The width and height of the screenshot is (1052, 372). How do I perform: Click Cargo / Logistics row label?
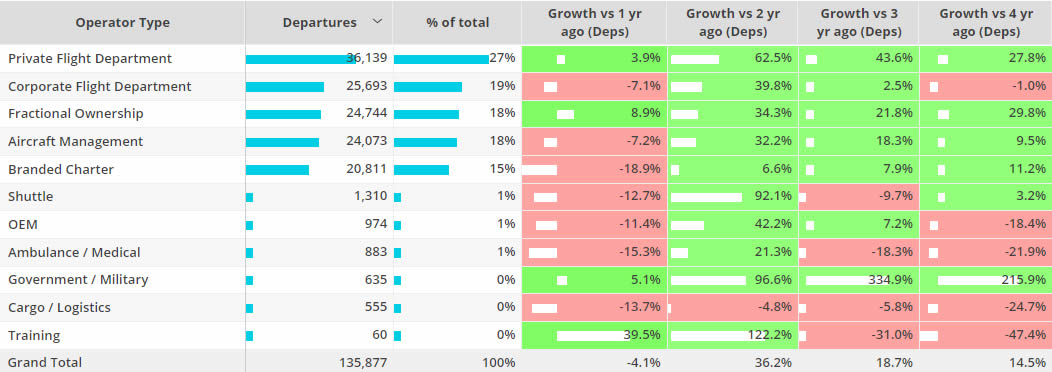[x=59, y=308]
